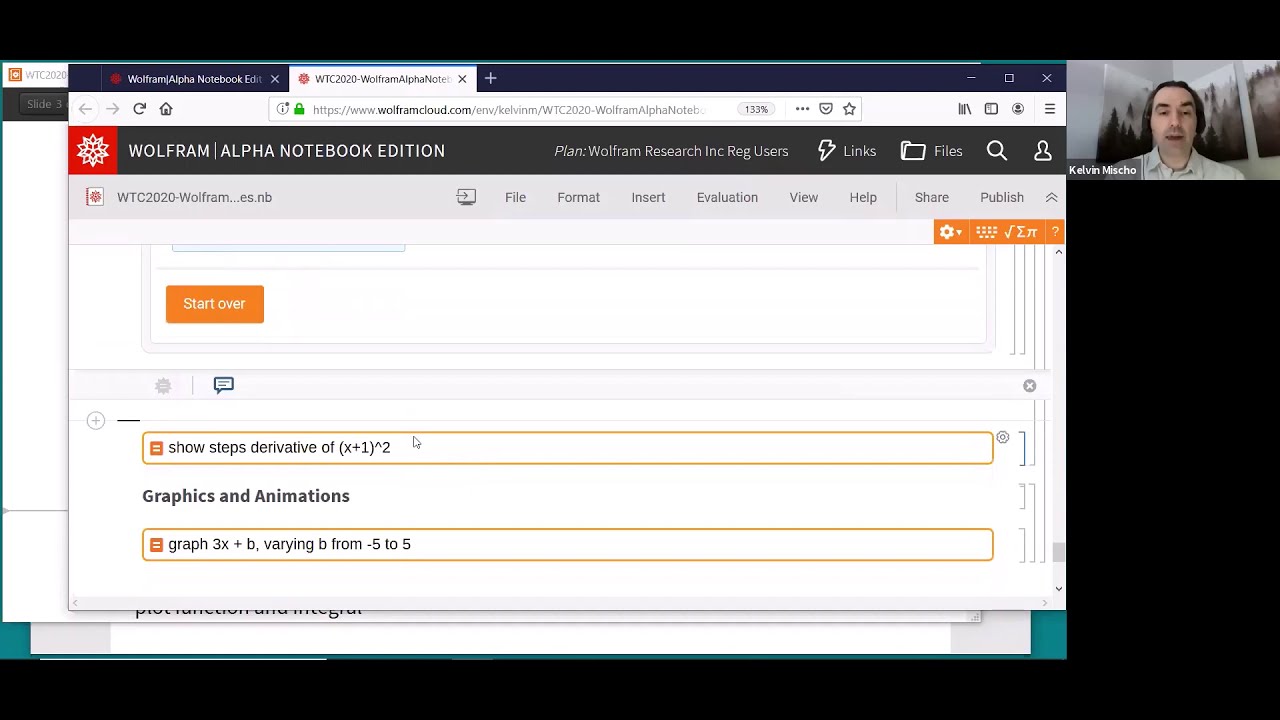Open the Files folder
The height and width of the screenshot is (720, 1280).
931,151
